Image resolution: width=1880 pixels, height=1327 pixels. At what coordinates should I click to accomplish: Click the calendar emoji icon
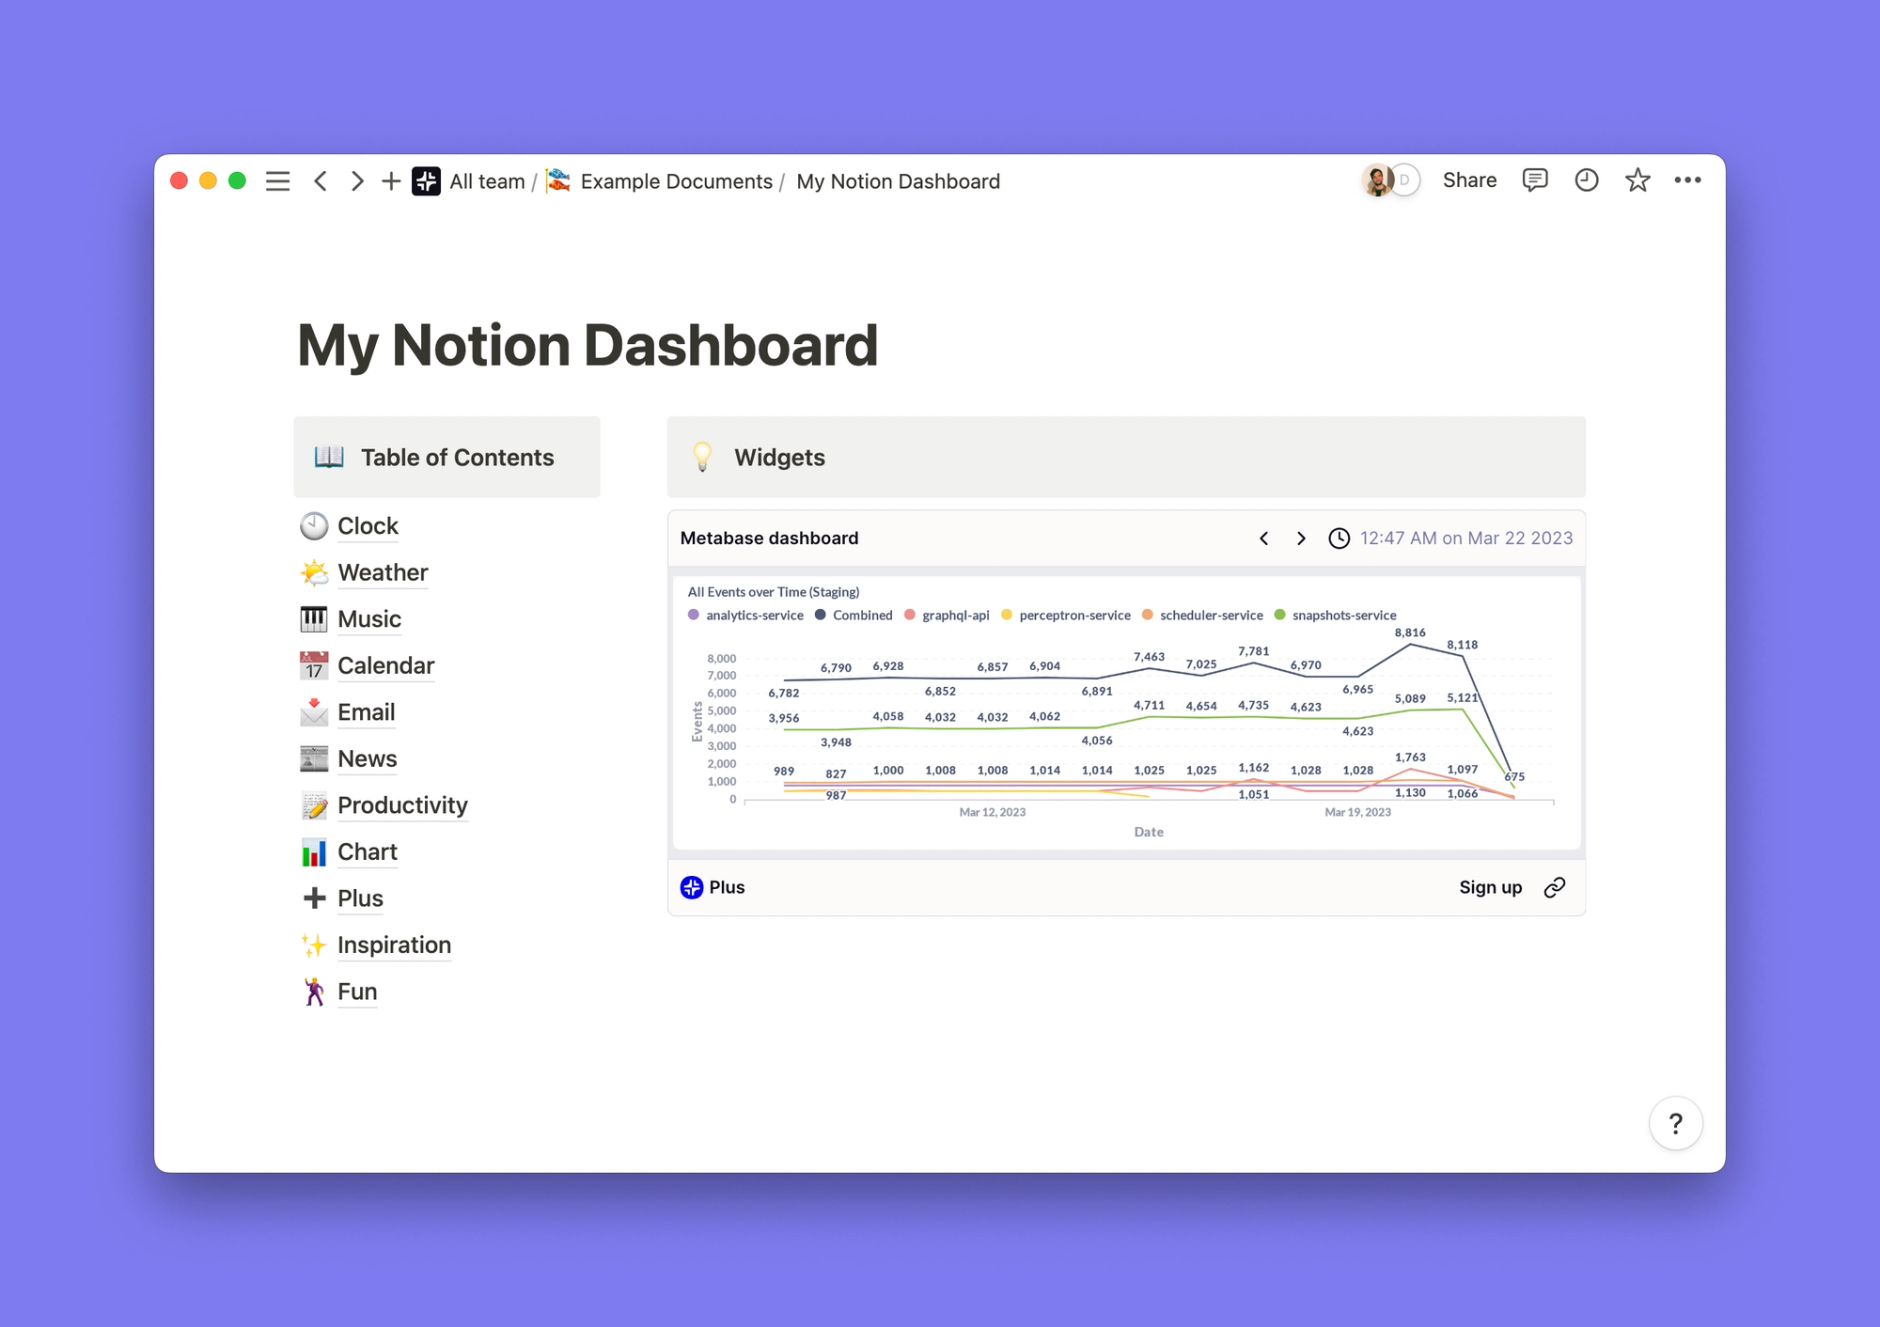click(314, 666)
